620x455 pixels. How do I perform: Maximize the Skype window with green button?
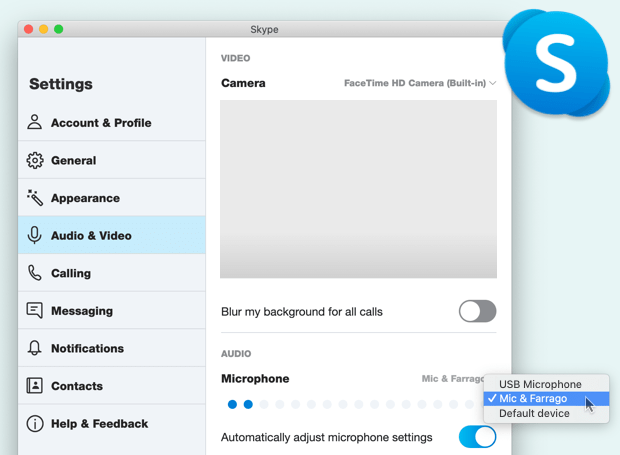[x=59, y=29]
